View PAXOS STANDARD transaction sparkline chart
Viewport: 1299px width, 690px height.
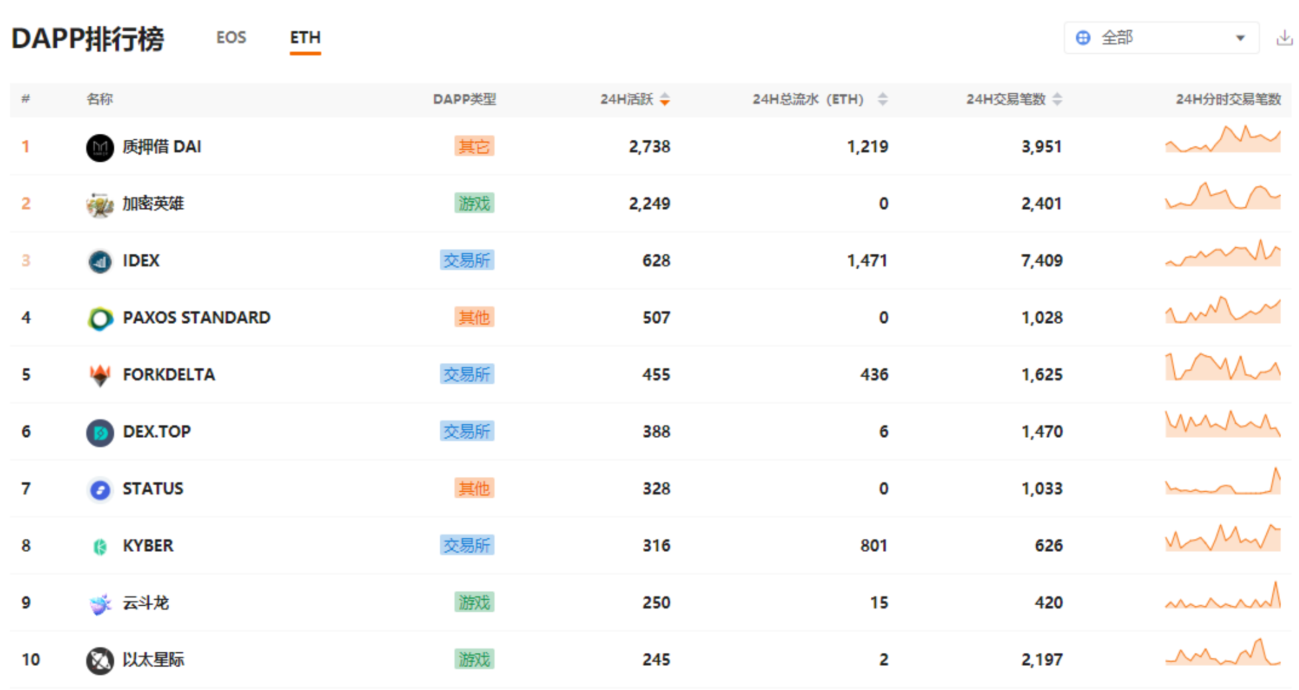click(1223, 310)
